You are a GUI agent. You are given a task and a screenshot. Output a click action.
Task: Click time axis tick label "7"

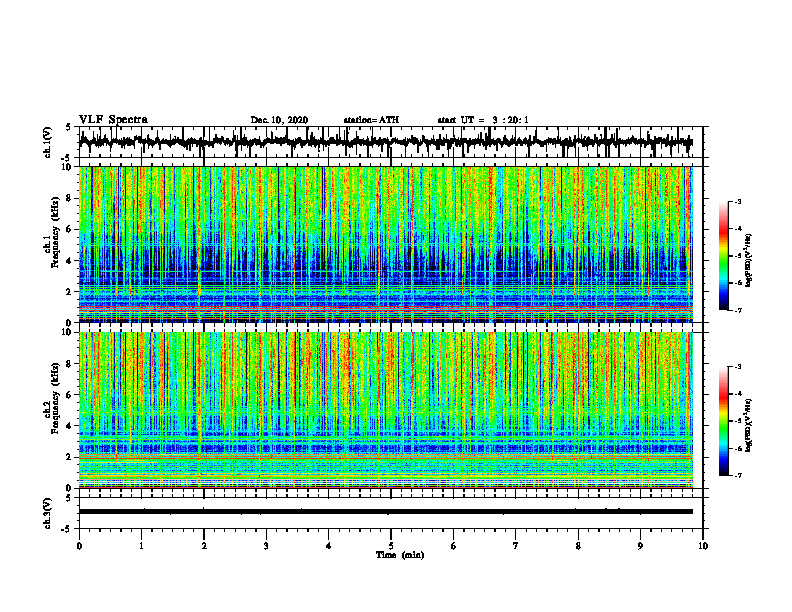516,546
